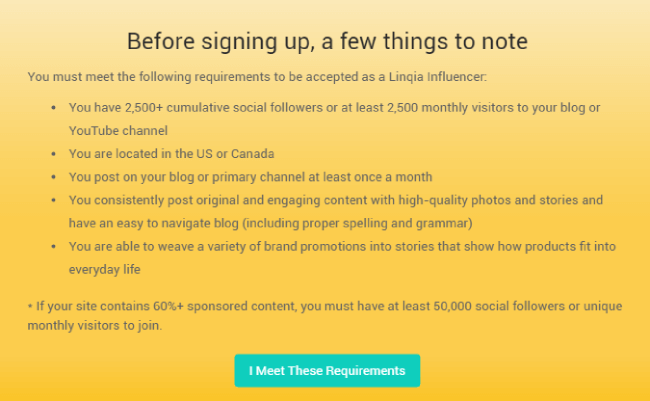
Task: Select the bullet dot before '2,500+ cumulative social followers'
Action: point(53,108)
